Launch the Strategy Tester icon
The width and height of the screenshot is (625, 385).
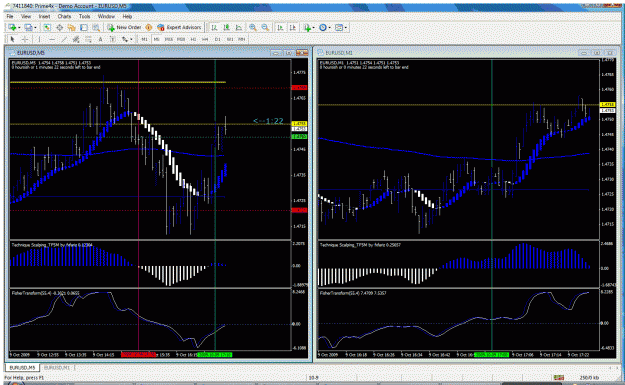click(96, 27)
